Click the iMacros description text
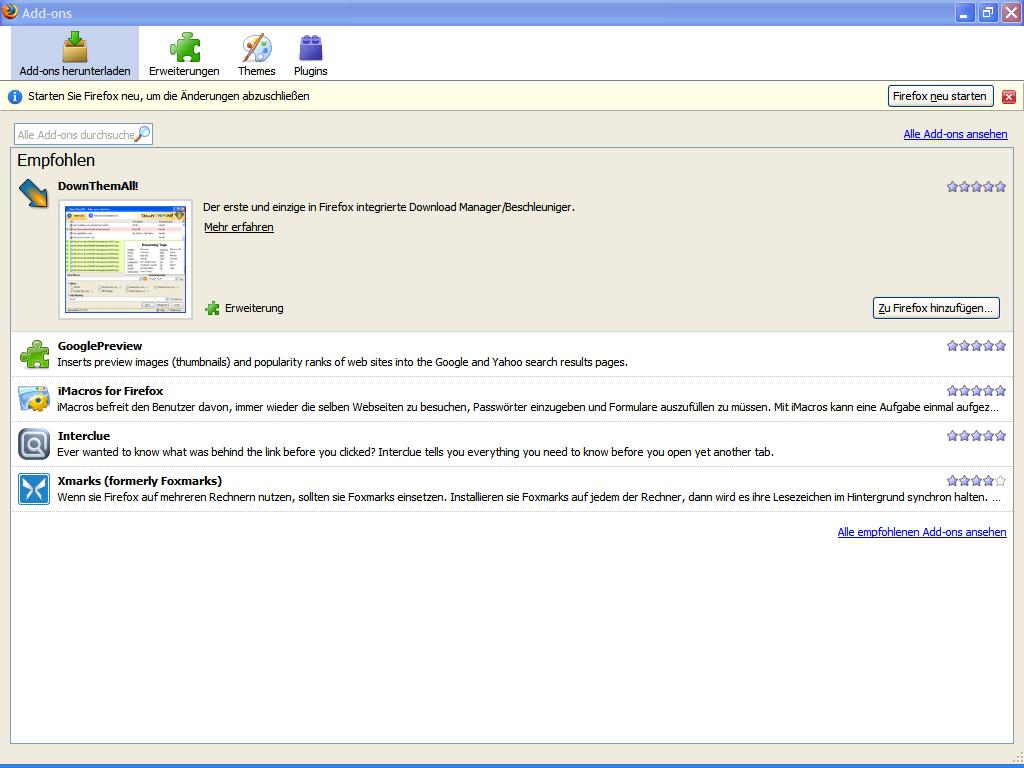 coord(528,408)
